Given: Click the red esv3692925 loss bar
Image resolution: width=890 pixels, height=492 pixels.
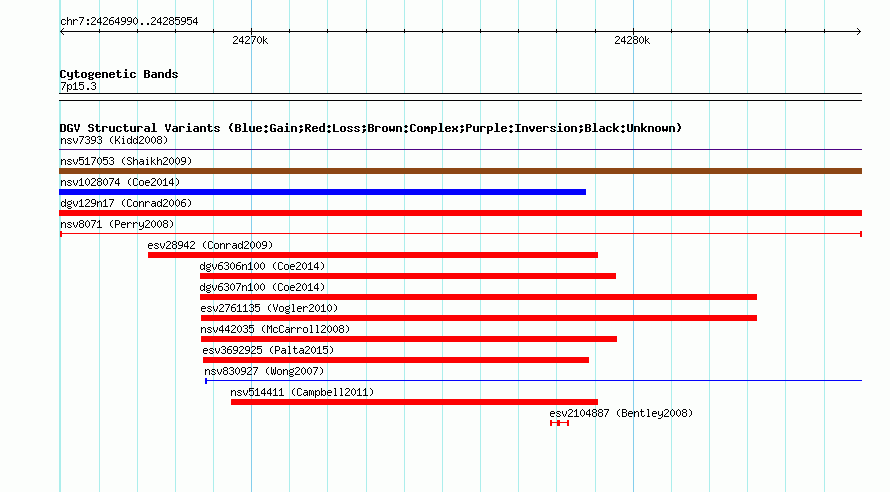Looking at the screenshot, I should point(396,360).
